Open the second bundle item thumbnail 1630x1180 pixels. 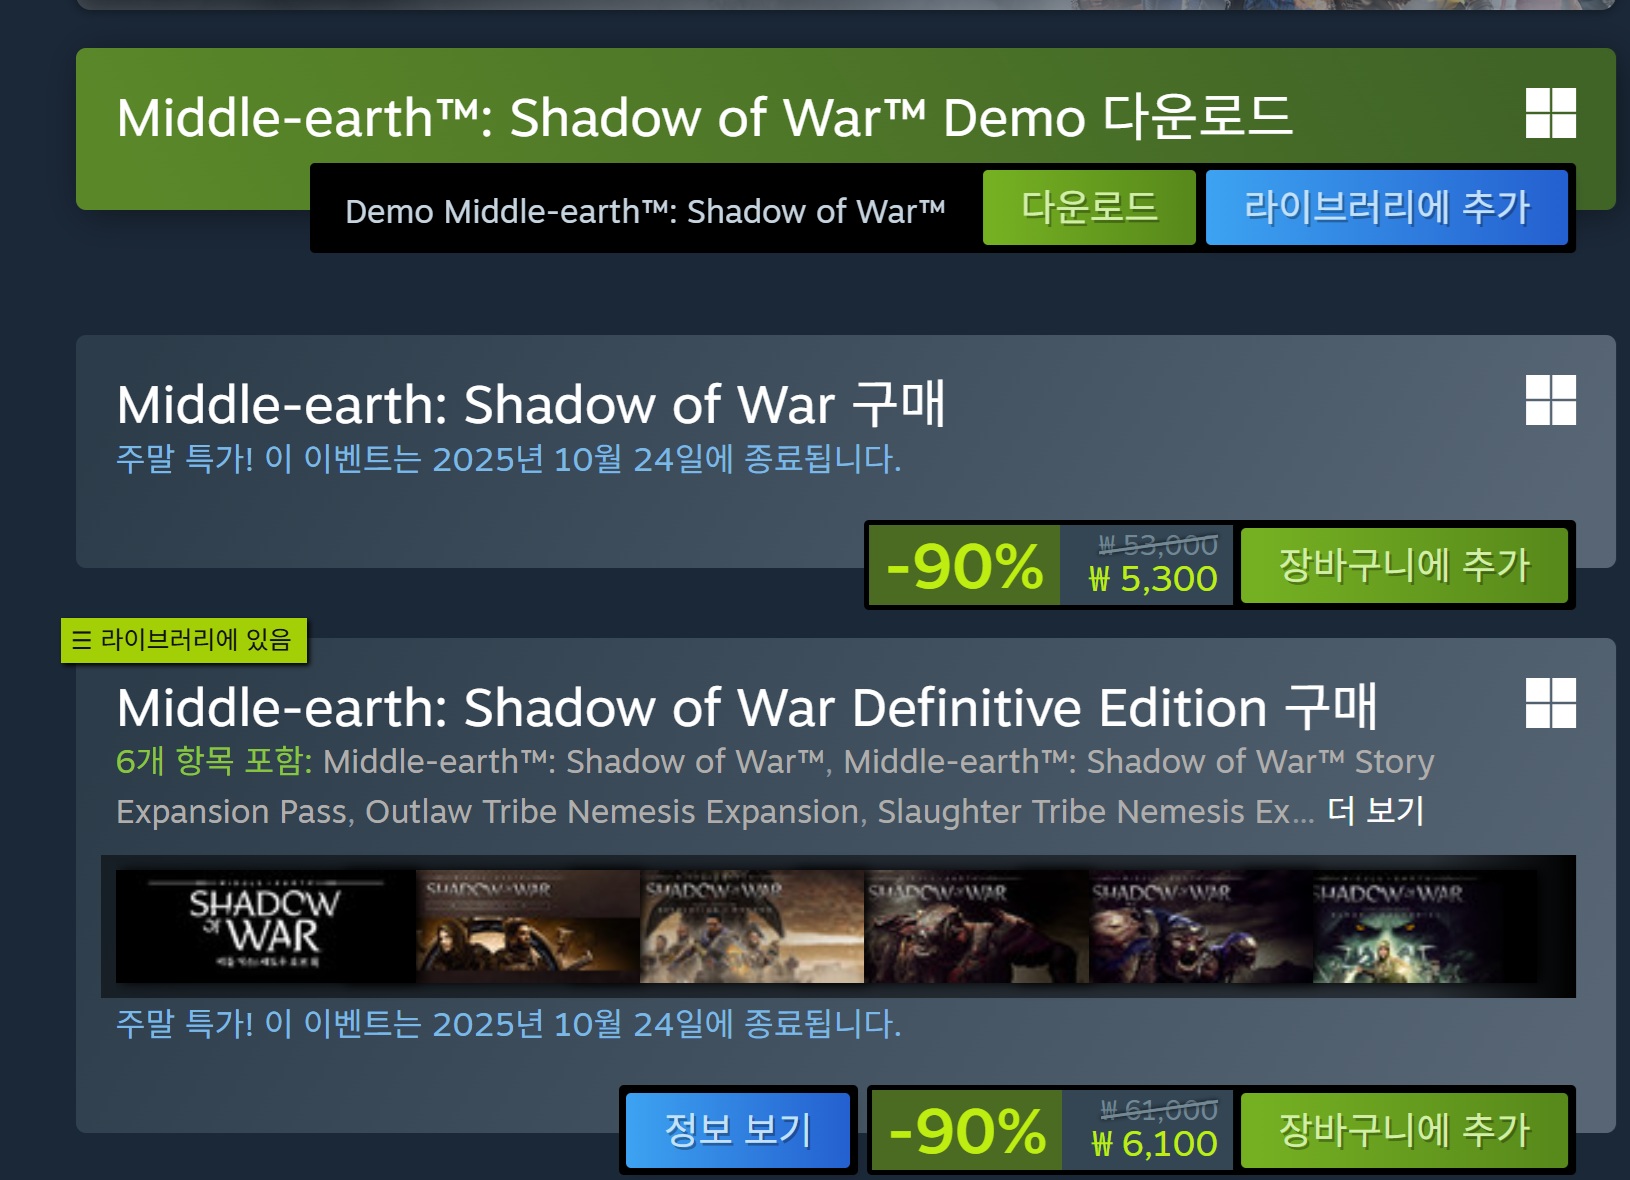(528, 926)
